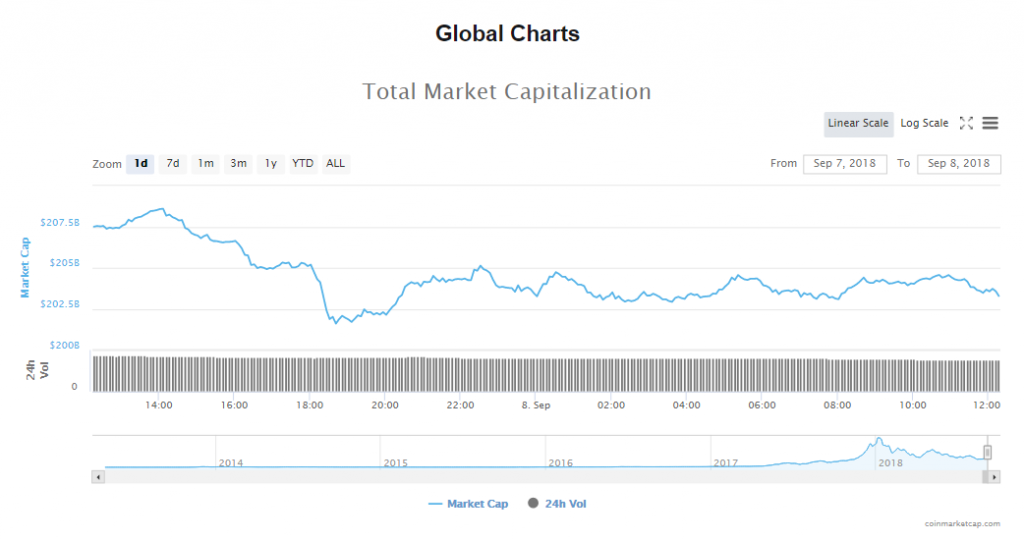Choose the 1y zoom option
This screenshot has width=1024, height=540.
tap(270, 163)
